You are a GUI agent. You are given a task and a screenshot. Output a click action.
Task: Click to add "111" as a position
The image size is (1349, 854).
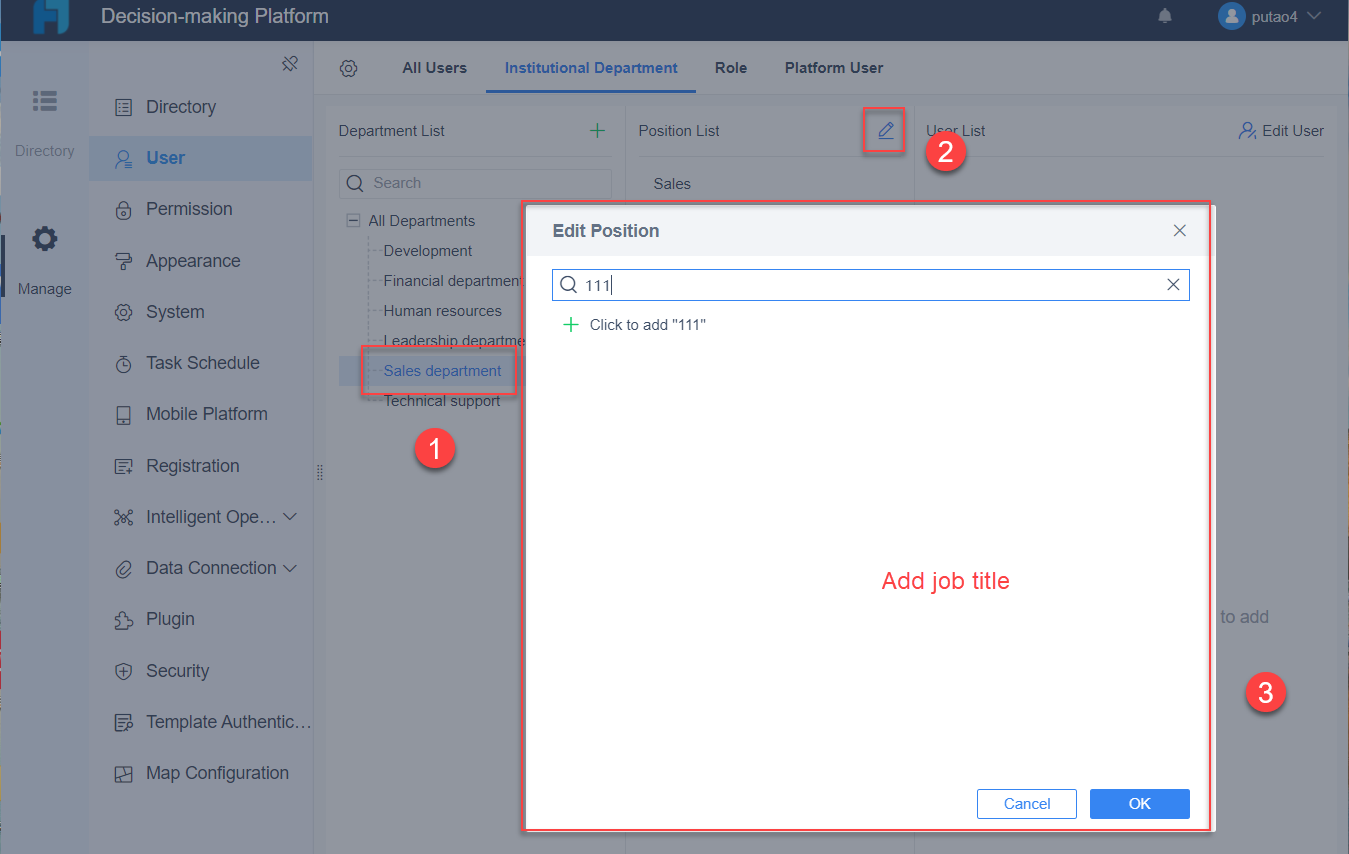pyautogui.click(x=634, y=324)
